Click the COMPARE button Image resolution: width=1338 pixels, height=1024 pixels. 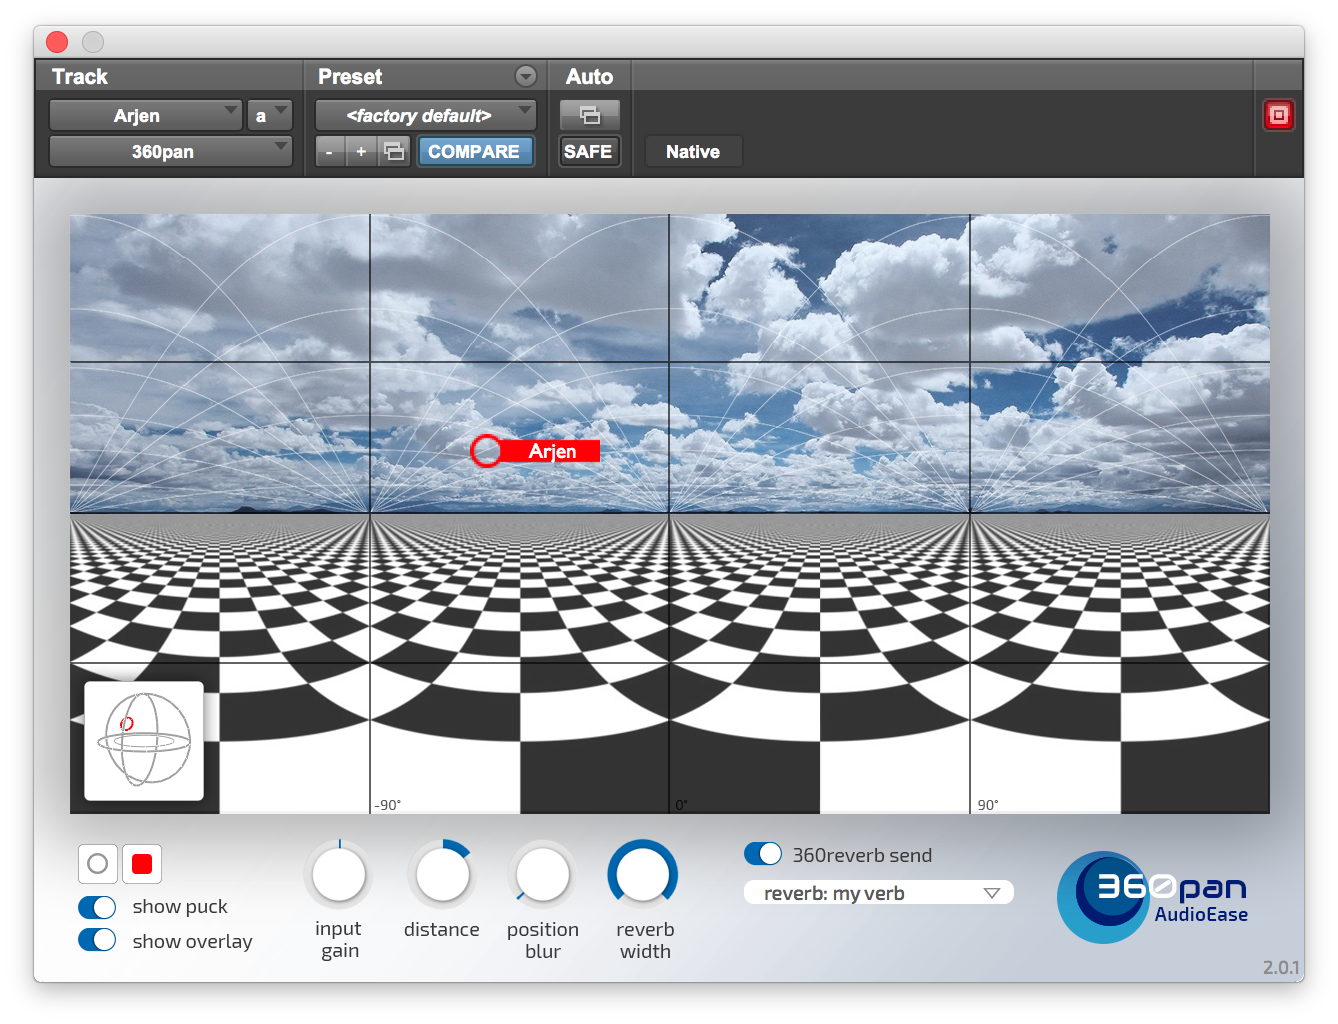pos(474,152)
